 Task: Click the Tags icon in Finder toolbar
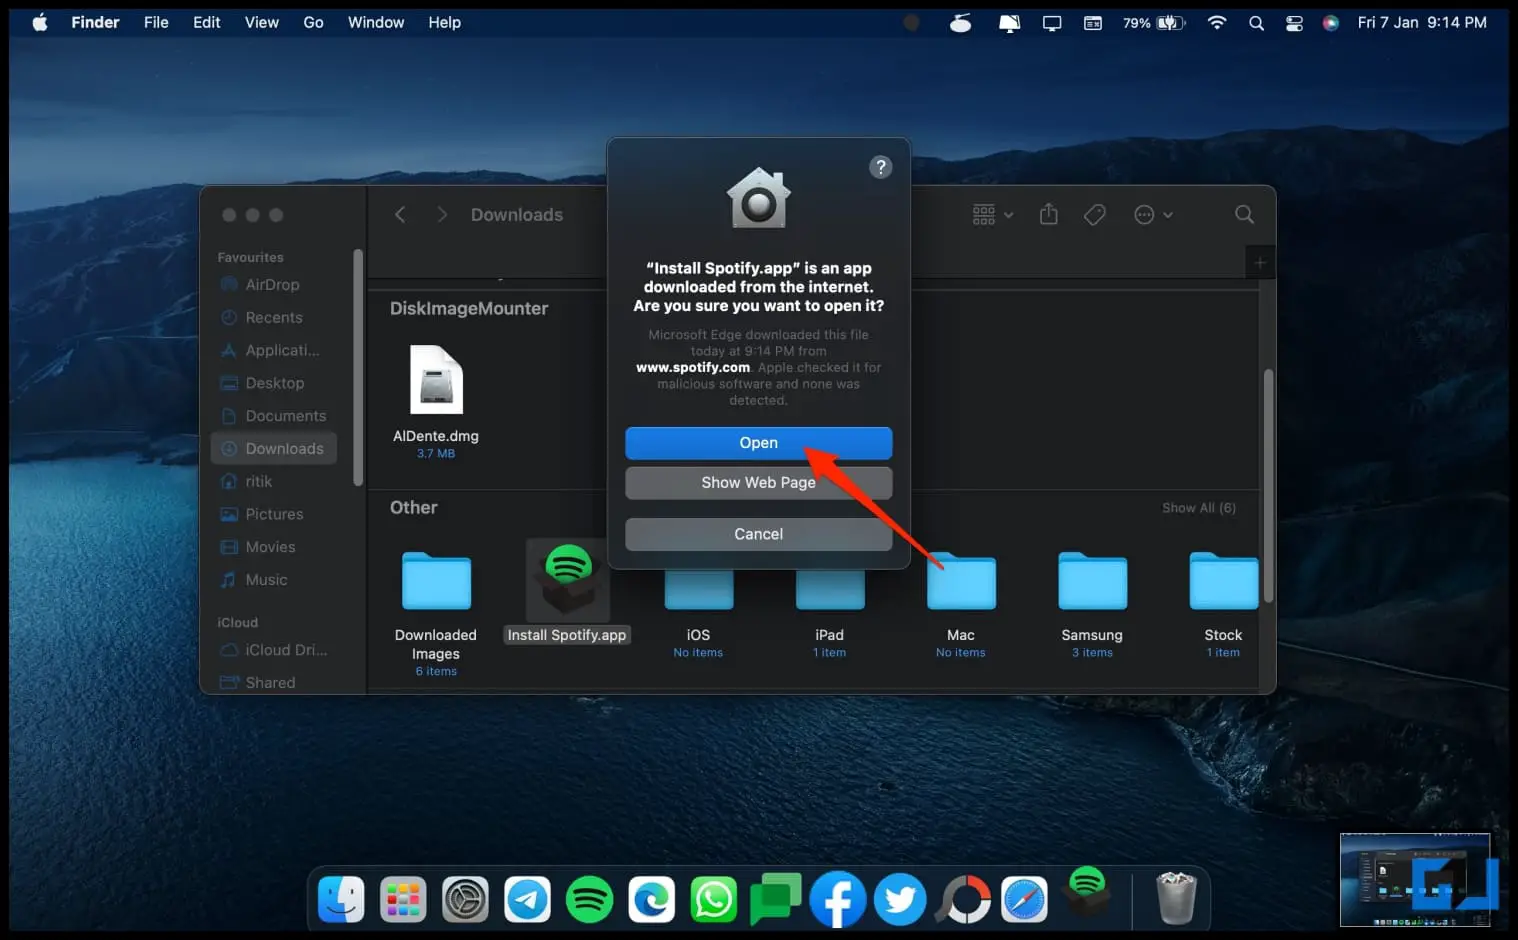[1095, 215]
